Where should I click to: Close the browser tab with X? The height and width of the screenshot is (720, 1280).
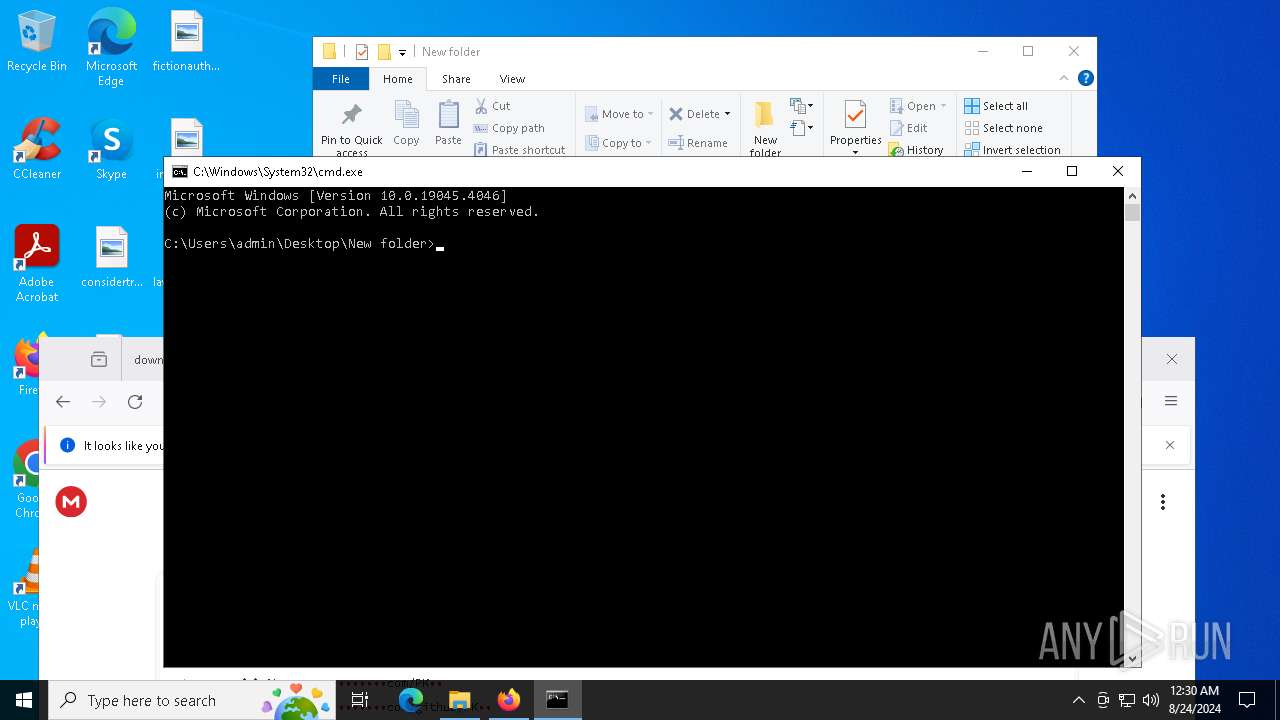tap(1172, 359)
